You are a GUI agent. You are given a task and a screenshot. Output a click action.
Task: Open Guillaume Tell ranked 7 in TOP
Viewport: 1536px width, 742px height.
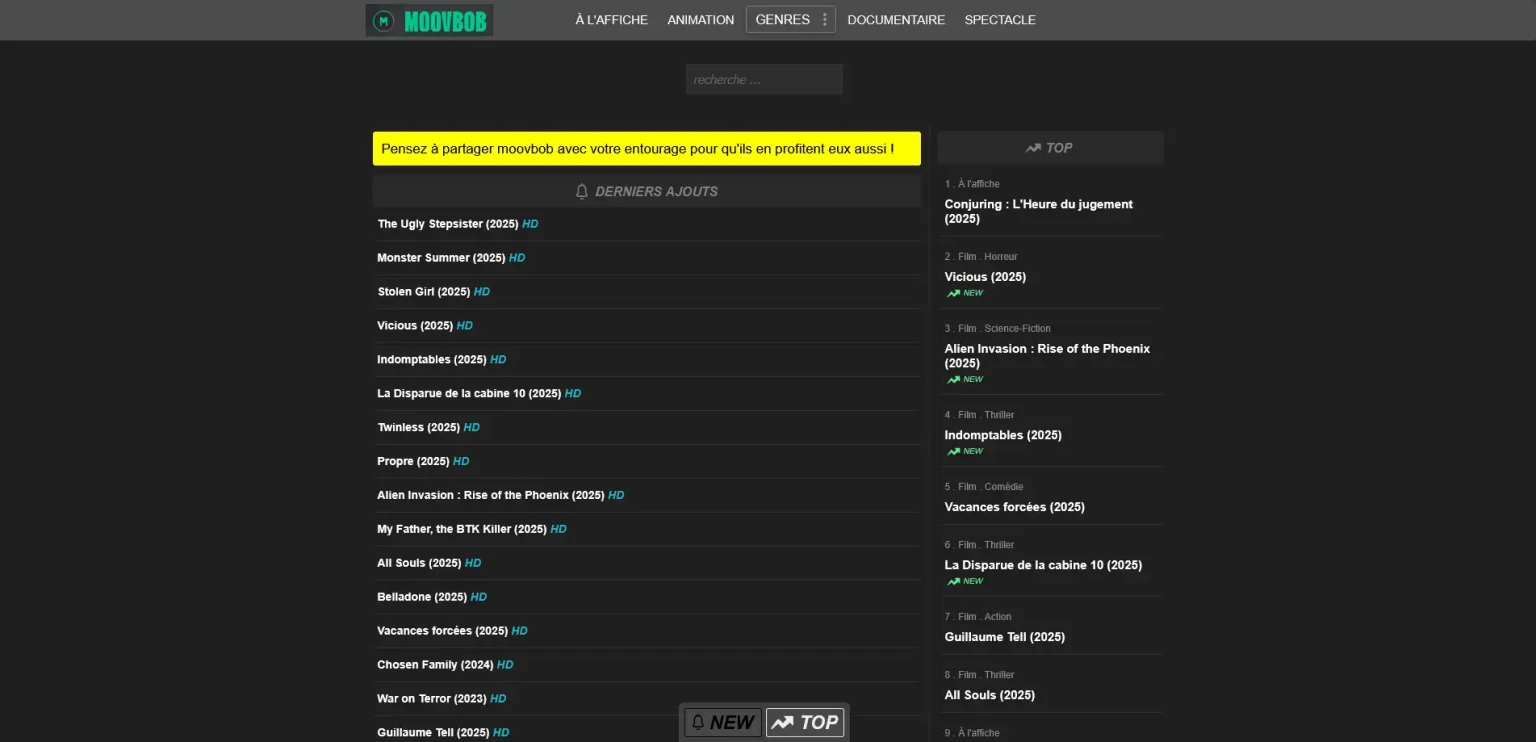(1004, 637)
